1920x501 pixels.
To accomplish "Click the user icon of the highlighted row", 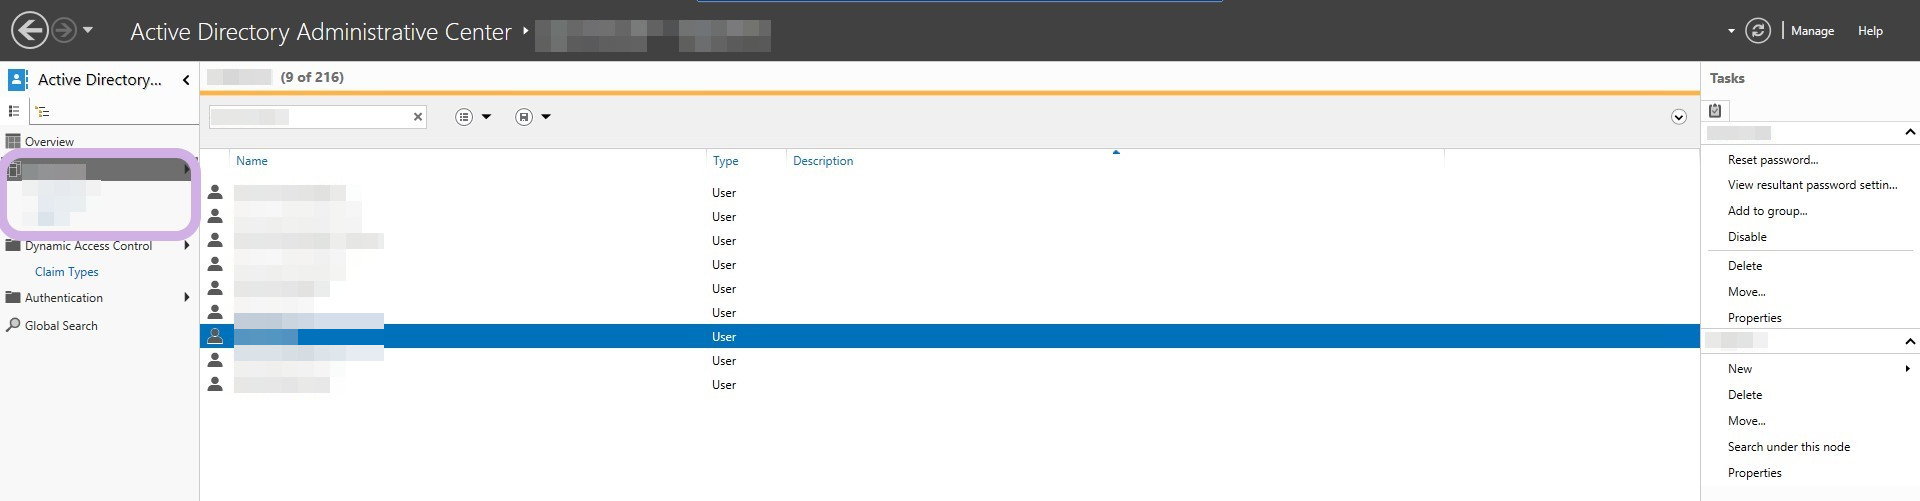I will [215, 336].
